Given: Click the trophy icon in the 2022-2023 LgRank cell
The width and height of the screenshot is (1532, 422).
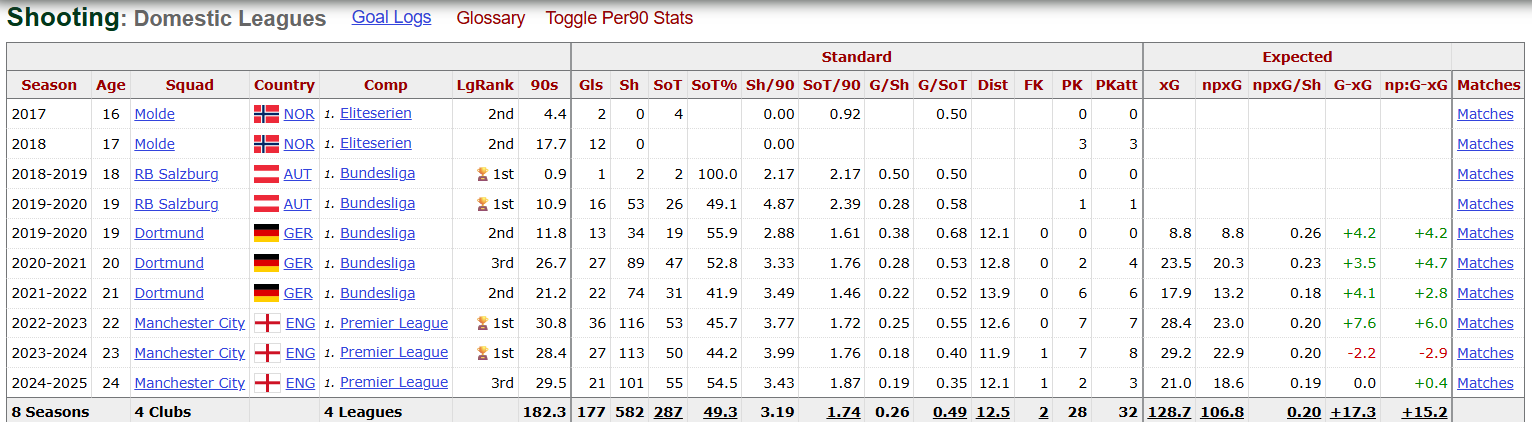Looking at the screenshot, I should [x=483, y=323].
